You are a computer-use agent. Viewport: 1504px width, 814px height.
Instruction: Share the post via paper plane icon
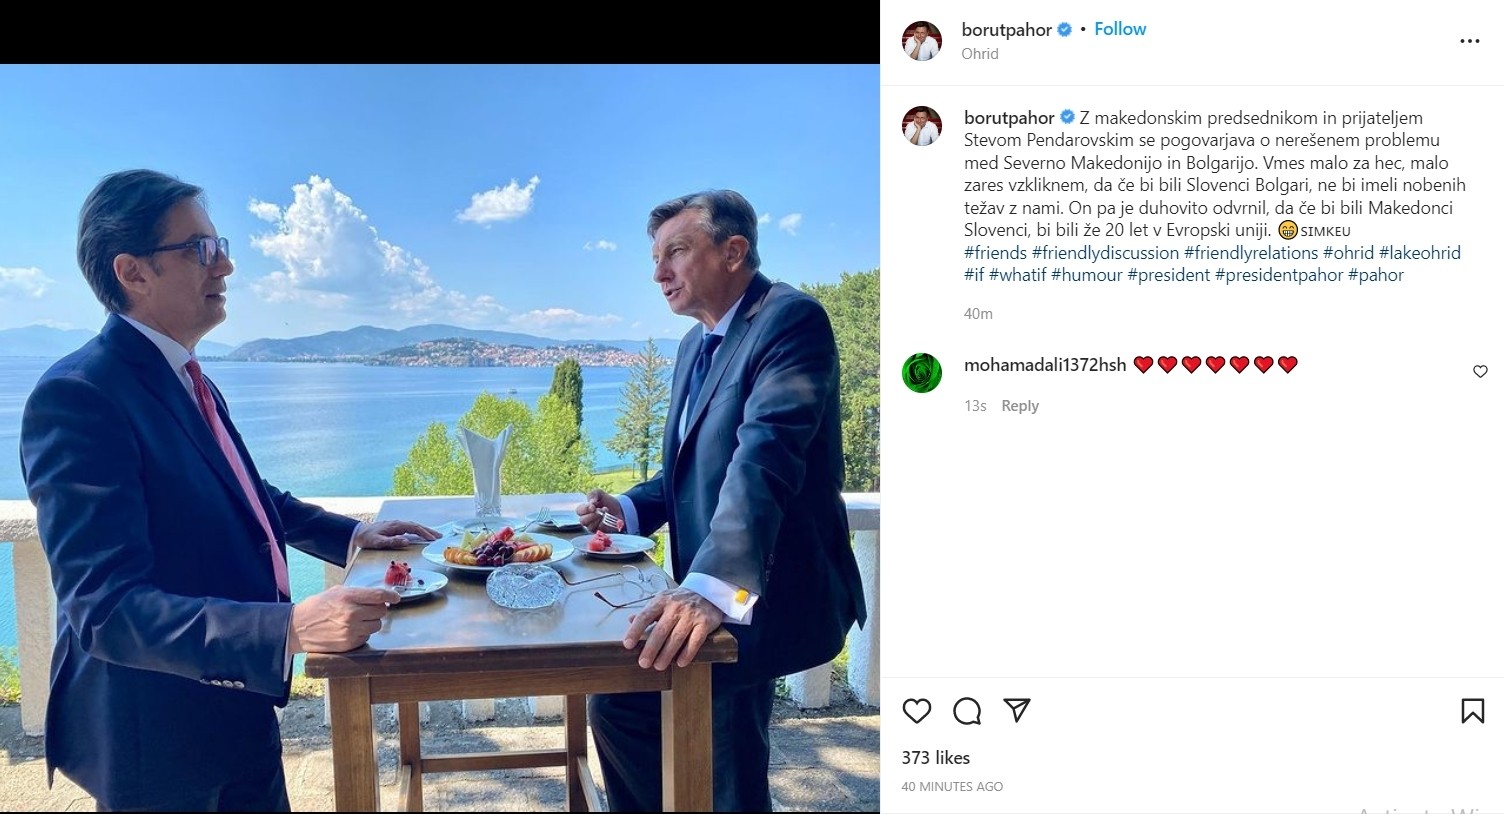(x=1017, y=710)
